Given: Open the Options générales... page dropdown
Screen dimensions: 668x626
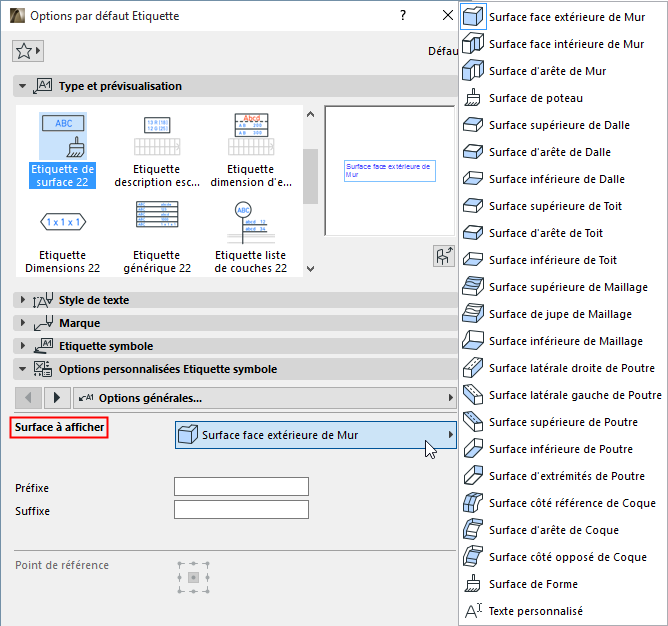Looking at the screenshot, I should pos(265,398).
